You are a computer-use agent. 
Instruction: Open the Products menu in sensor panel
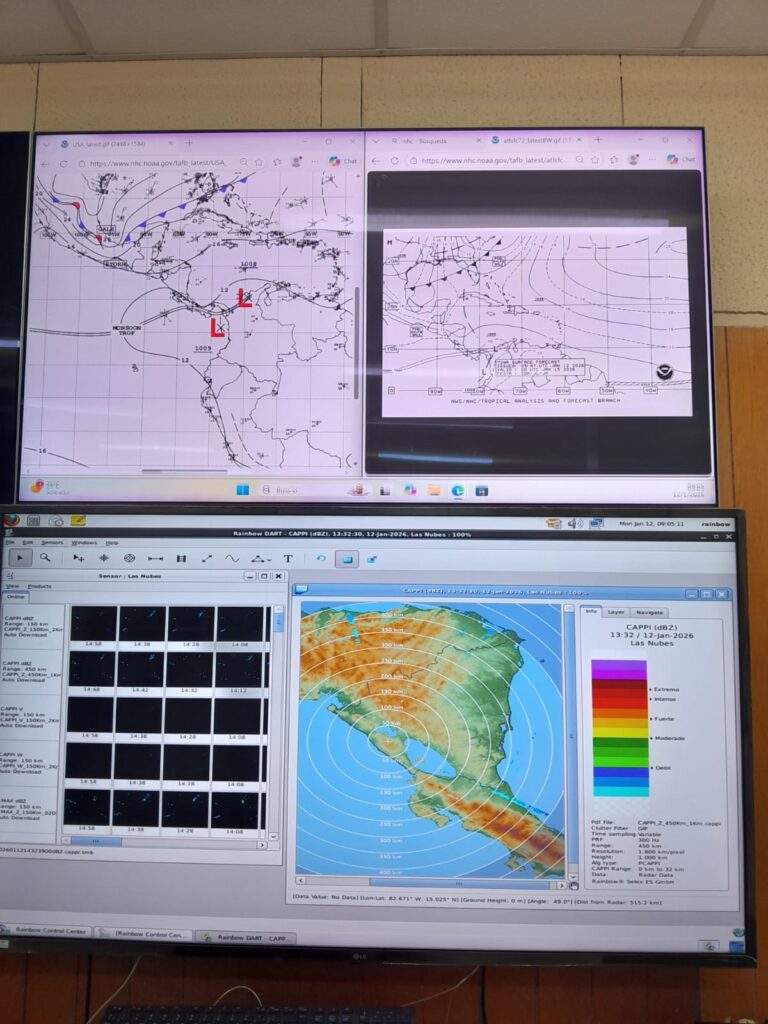point(40,586)
